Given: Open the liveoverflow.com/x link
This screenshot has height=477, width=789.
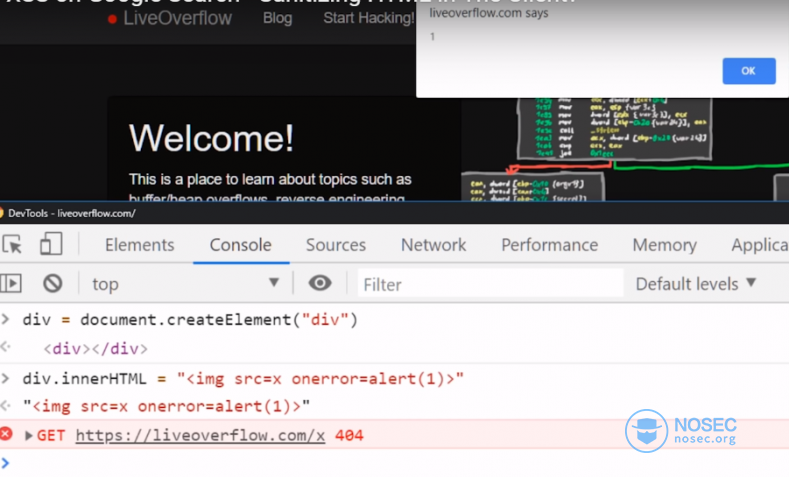Looking at the screenshot, I should point(200,435).
